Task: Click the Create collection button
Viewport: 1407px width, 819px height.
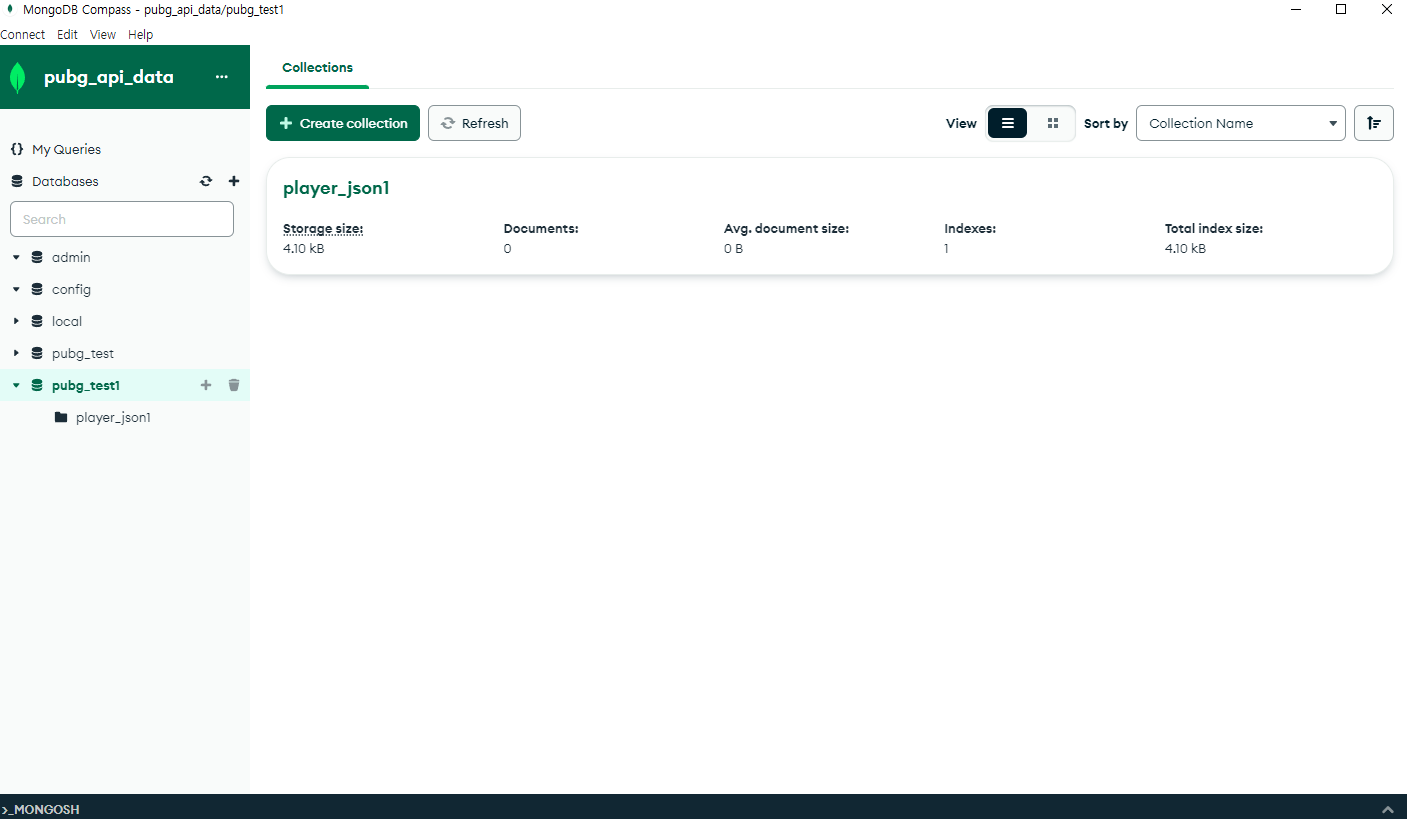Action: [x=343, y=123]
